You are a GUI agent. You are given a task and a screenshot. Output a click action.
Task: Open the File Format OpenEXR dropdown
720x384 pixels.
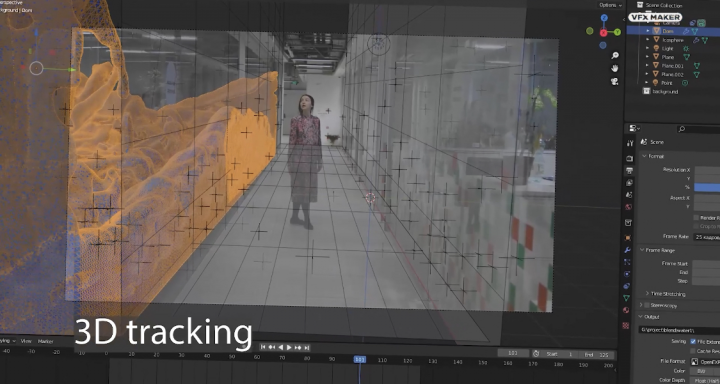[705, 362]
